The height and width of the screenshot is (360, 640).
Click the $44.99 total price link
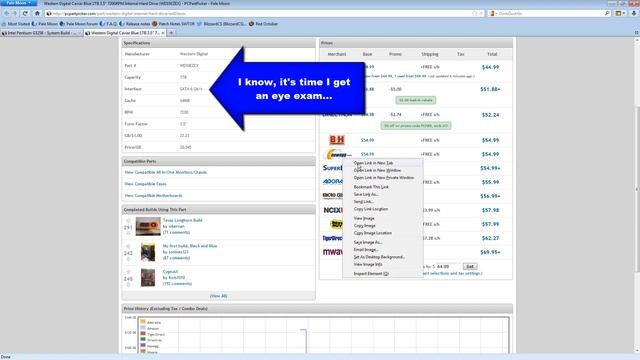coord(490,67)
